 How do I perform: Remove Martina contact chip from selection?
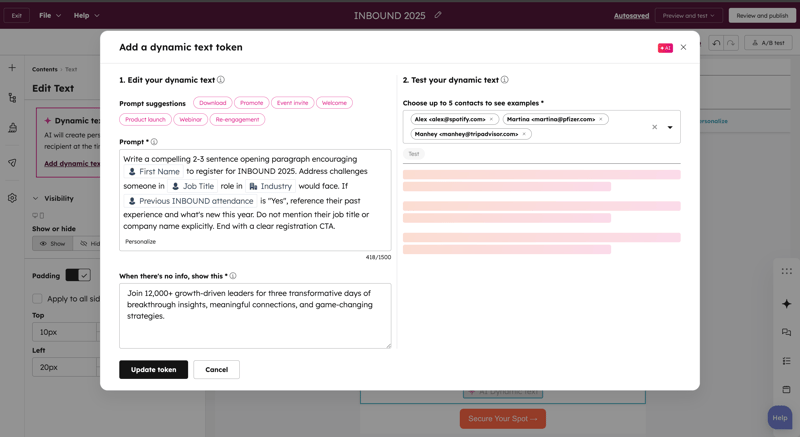[601, 119]
